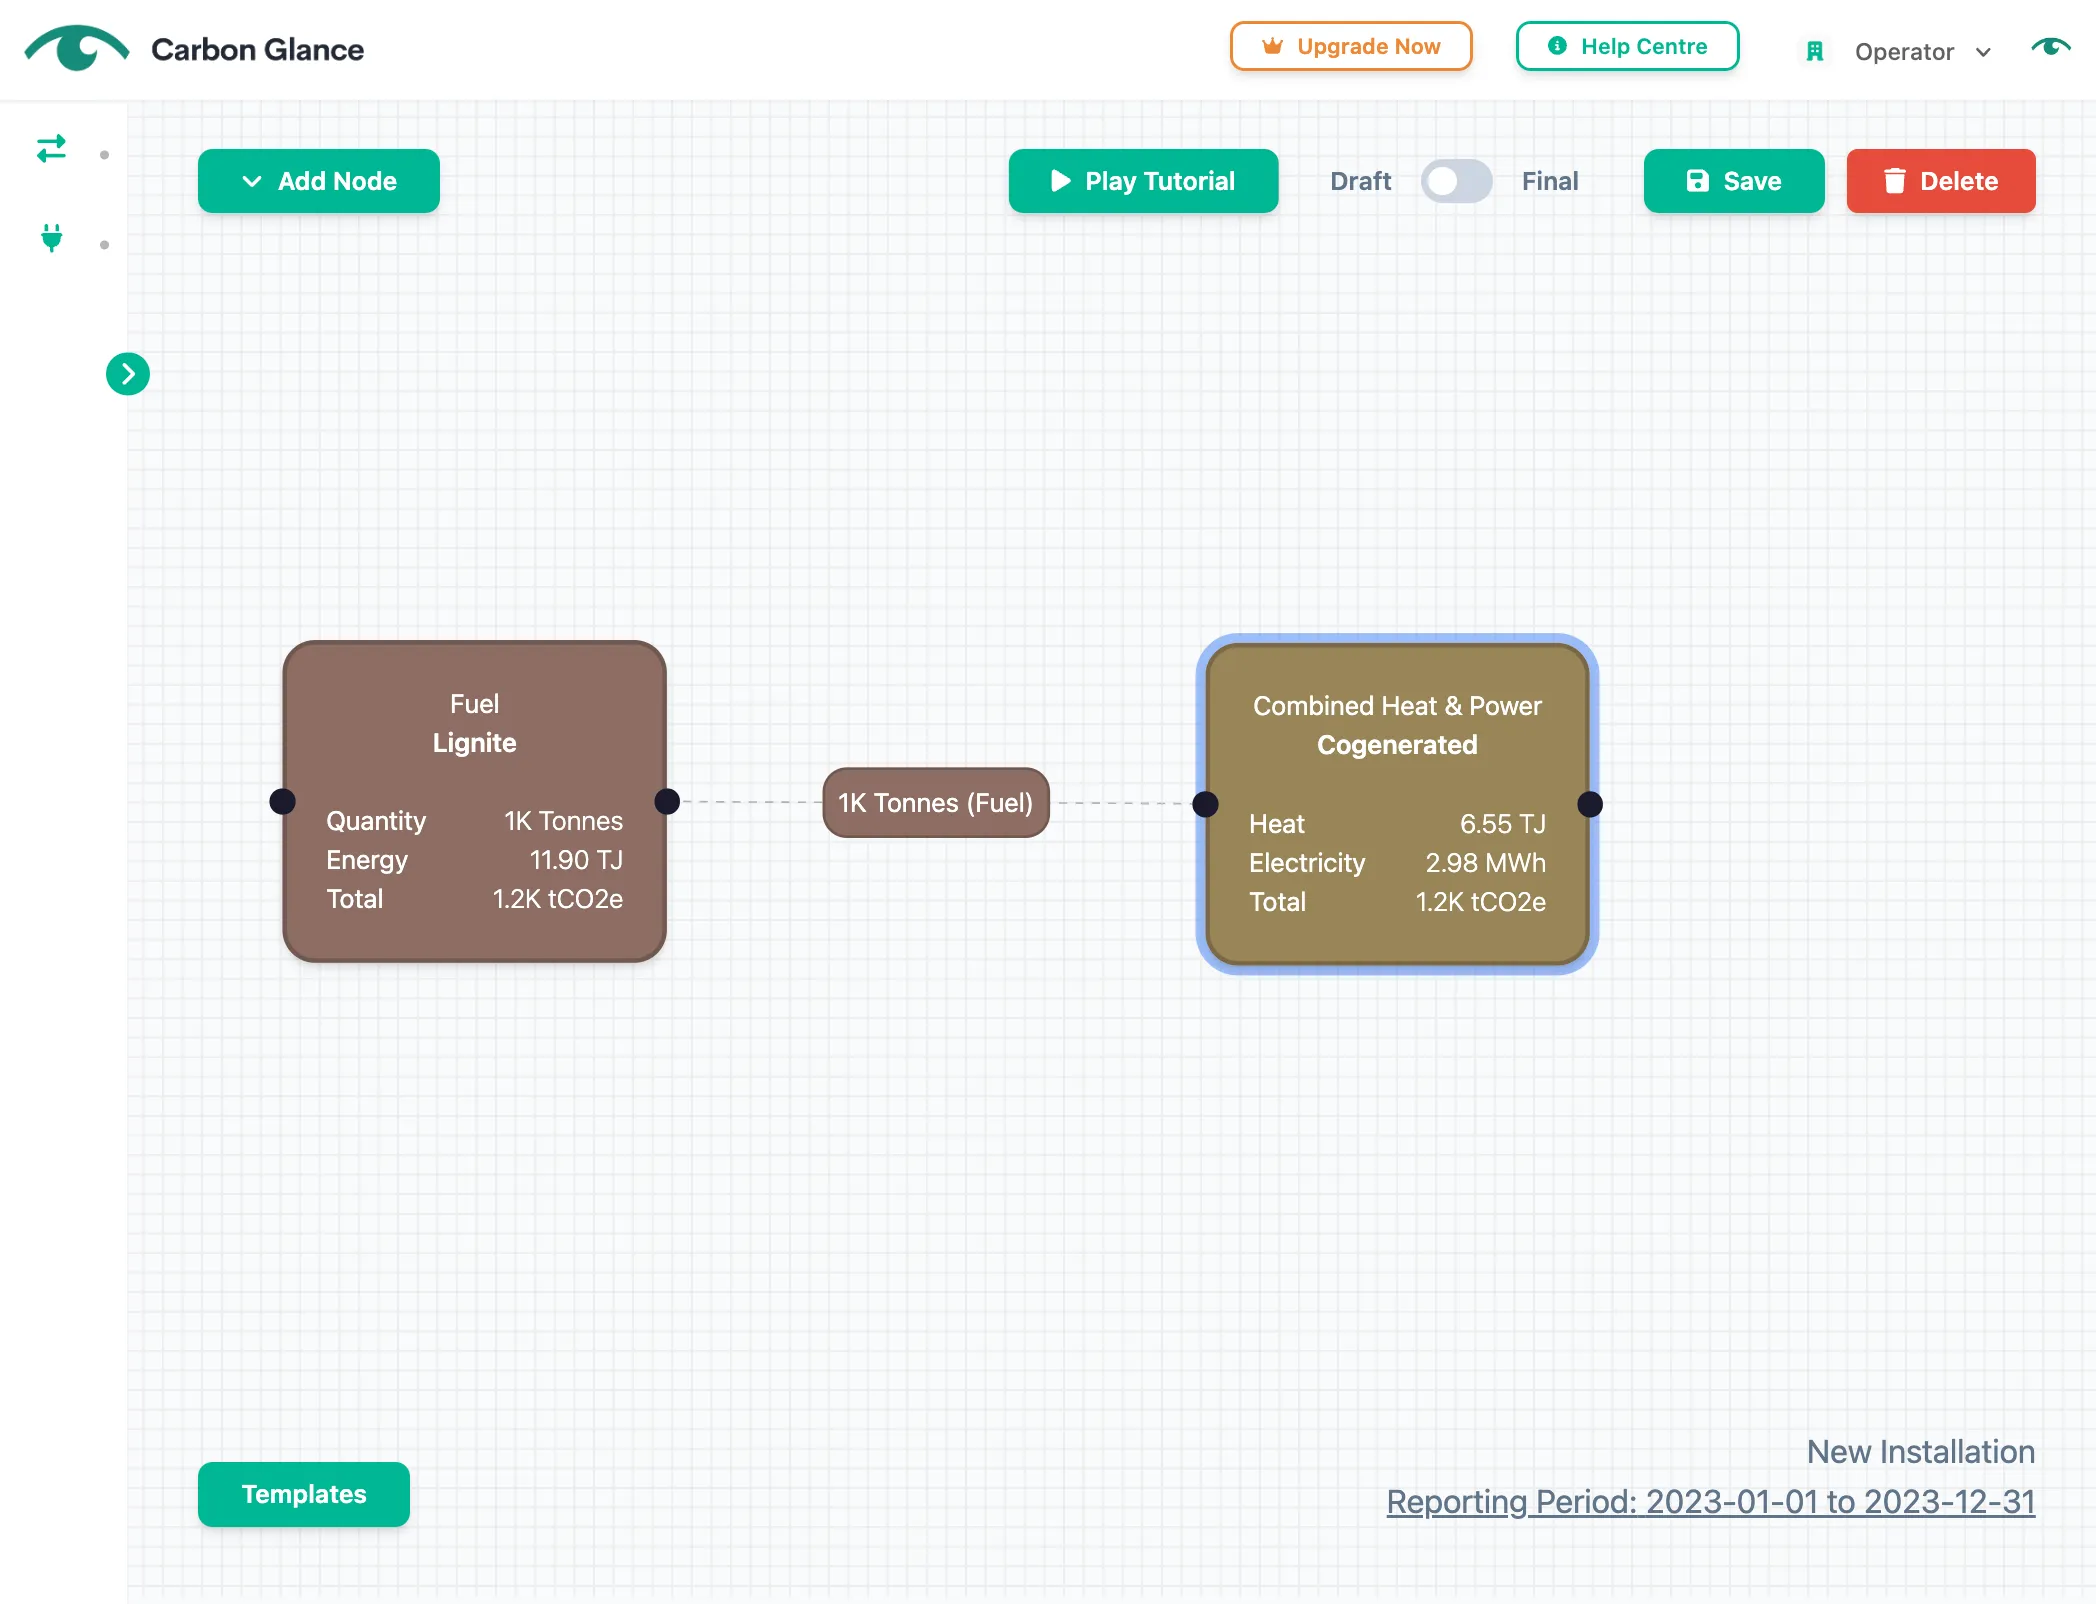
Task: Toggle the Draft/Final switch
Action: point(1456,181)
